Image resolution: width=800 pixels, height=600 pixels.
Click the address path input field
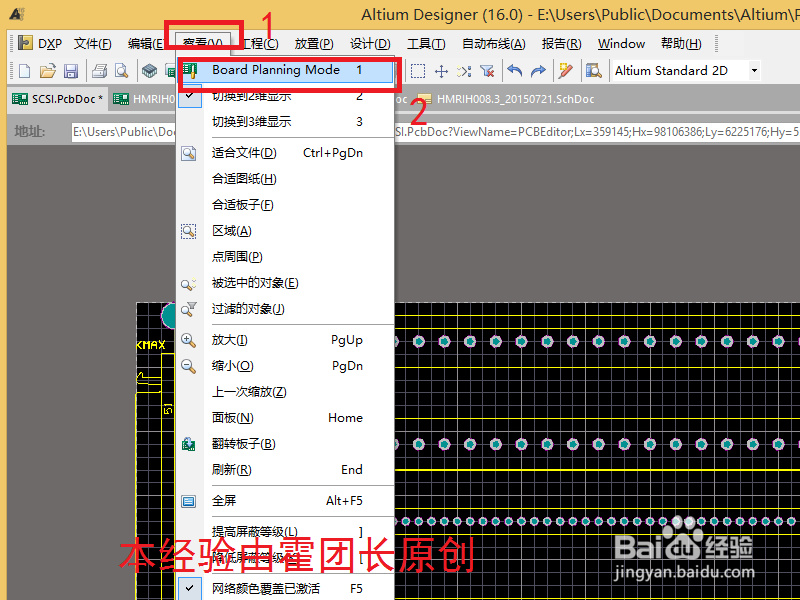(434, 132)
